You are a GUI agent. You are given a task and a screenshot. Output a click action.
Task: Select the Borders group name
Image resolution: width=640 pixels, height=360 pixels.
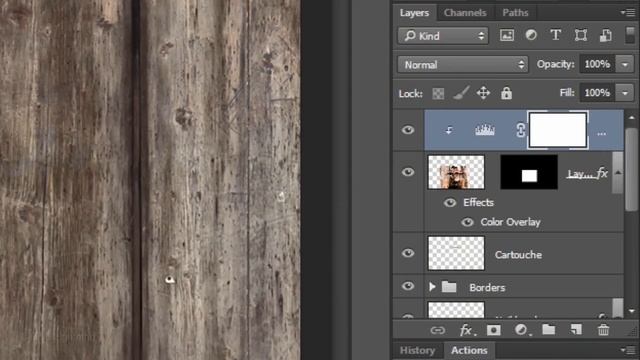click(487, 287)
